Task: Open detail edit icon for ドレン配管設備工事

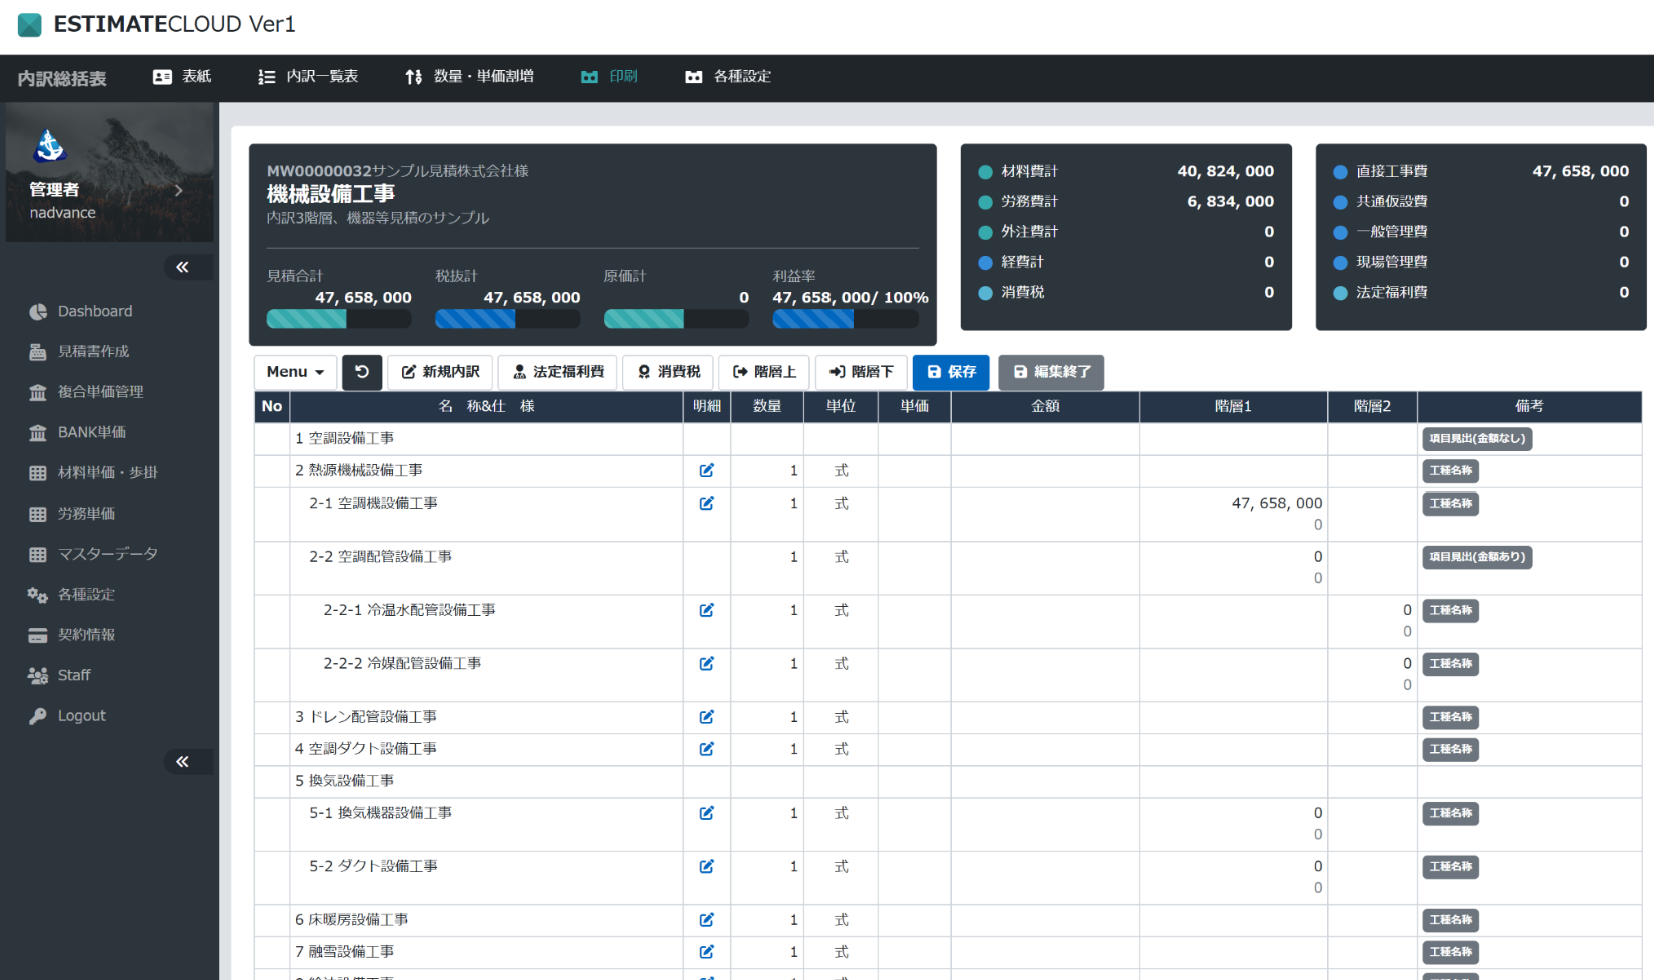Action: [x=707, y=717]
